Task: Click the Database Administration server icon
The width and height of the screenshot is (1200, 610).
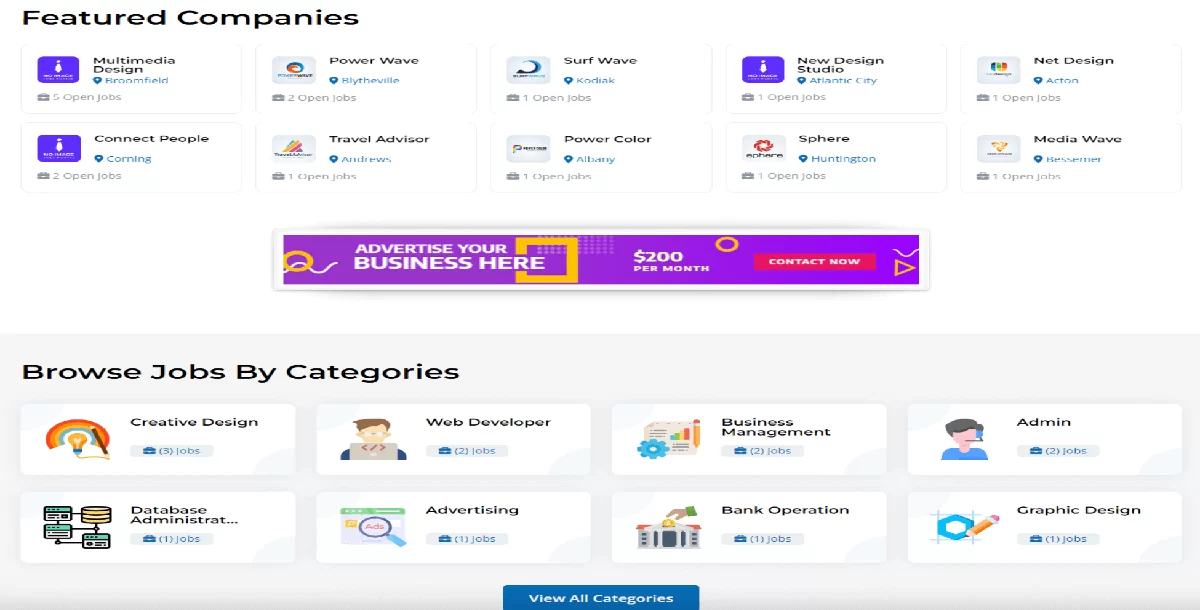Action: (77, 527)
